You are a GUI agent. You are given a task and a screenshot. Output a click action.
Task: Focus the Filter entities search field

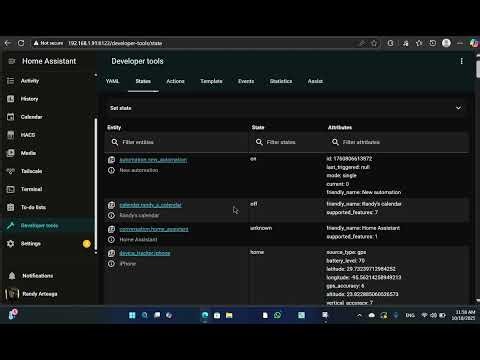pos(177,142)
